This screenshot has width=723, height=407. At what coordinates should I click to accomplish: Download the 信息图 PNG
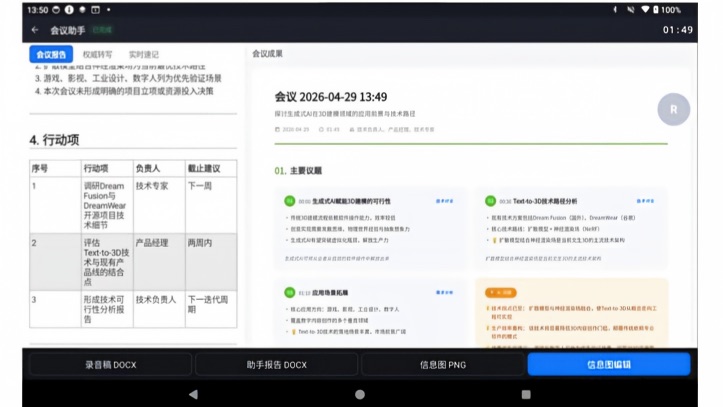443,365
